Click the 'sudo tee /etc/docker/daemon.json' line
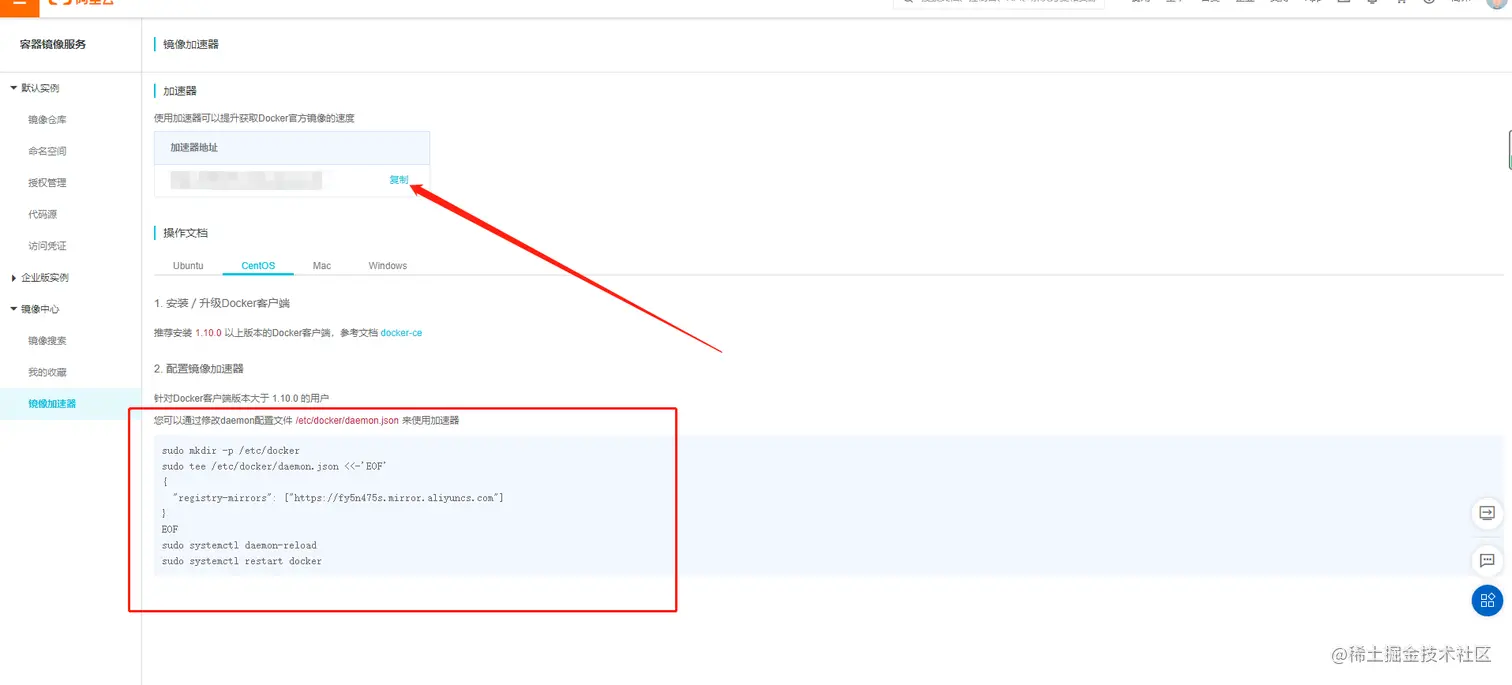1512x685 pixels. pos(274,467)
